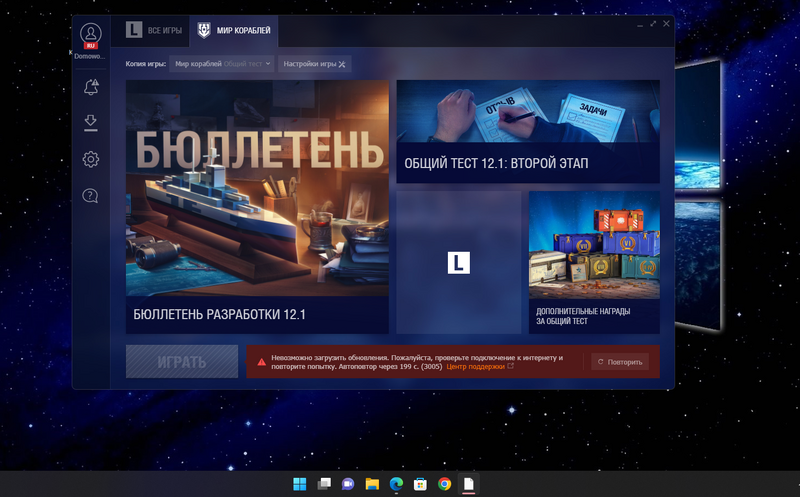The height and width of the screenshot is (497, 800).
Task: Open launcher settings gear in sidebar
Action: 91,159
